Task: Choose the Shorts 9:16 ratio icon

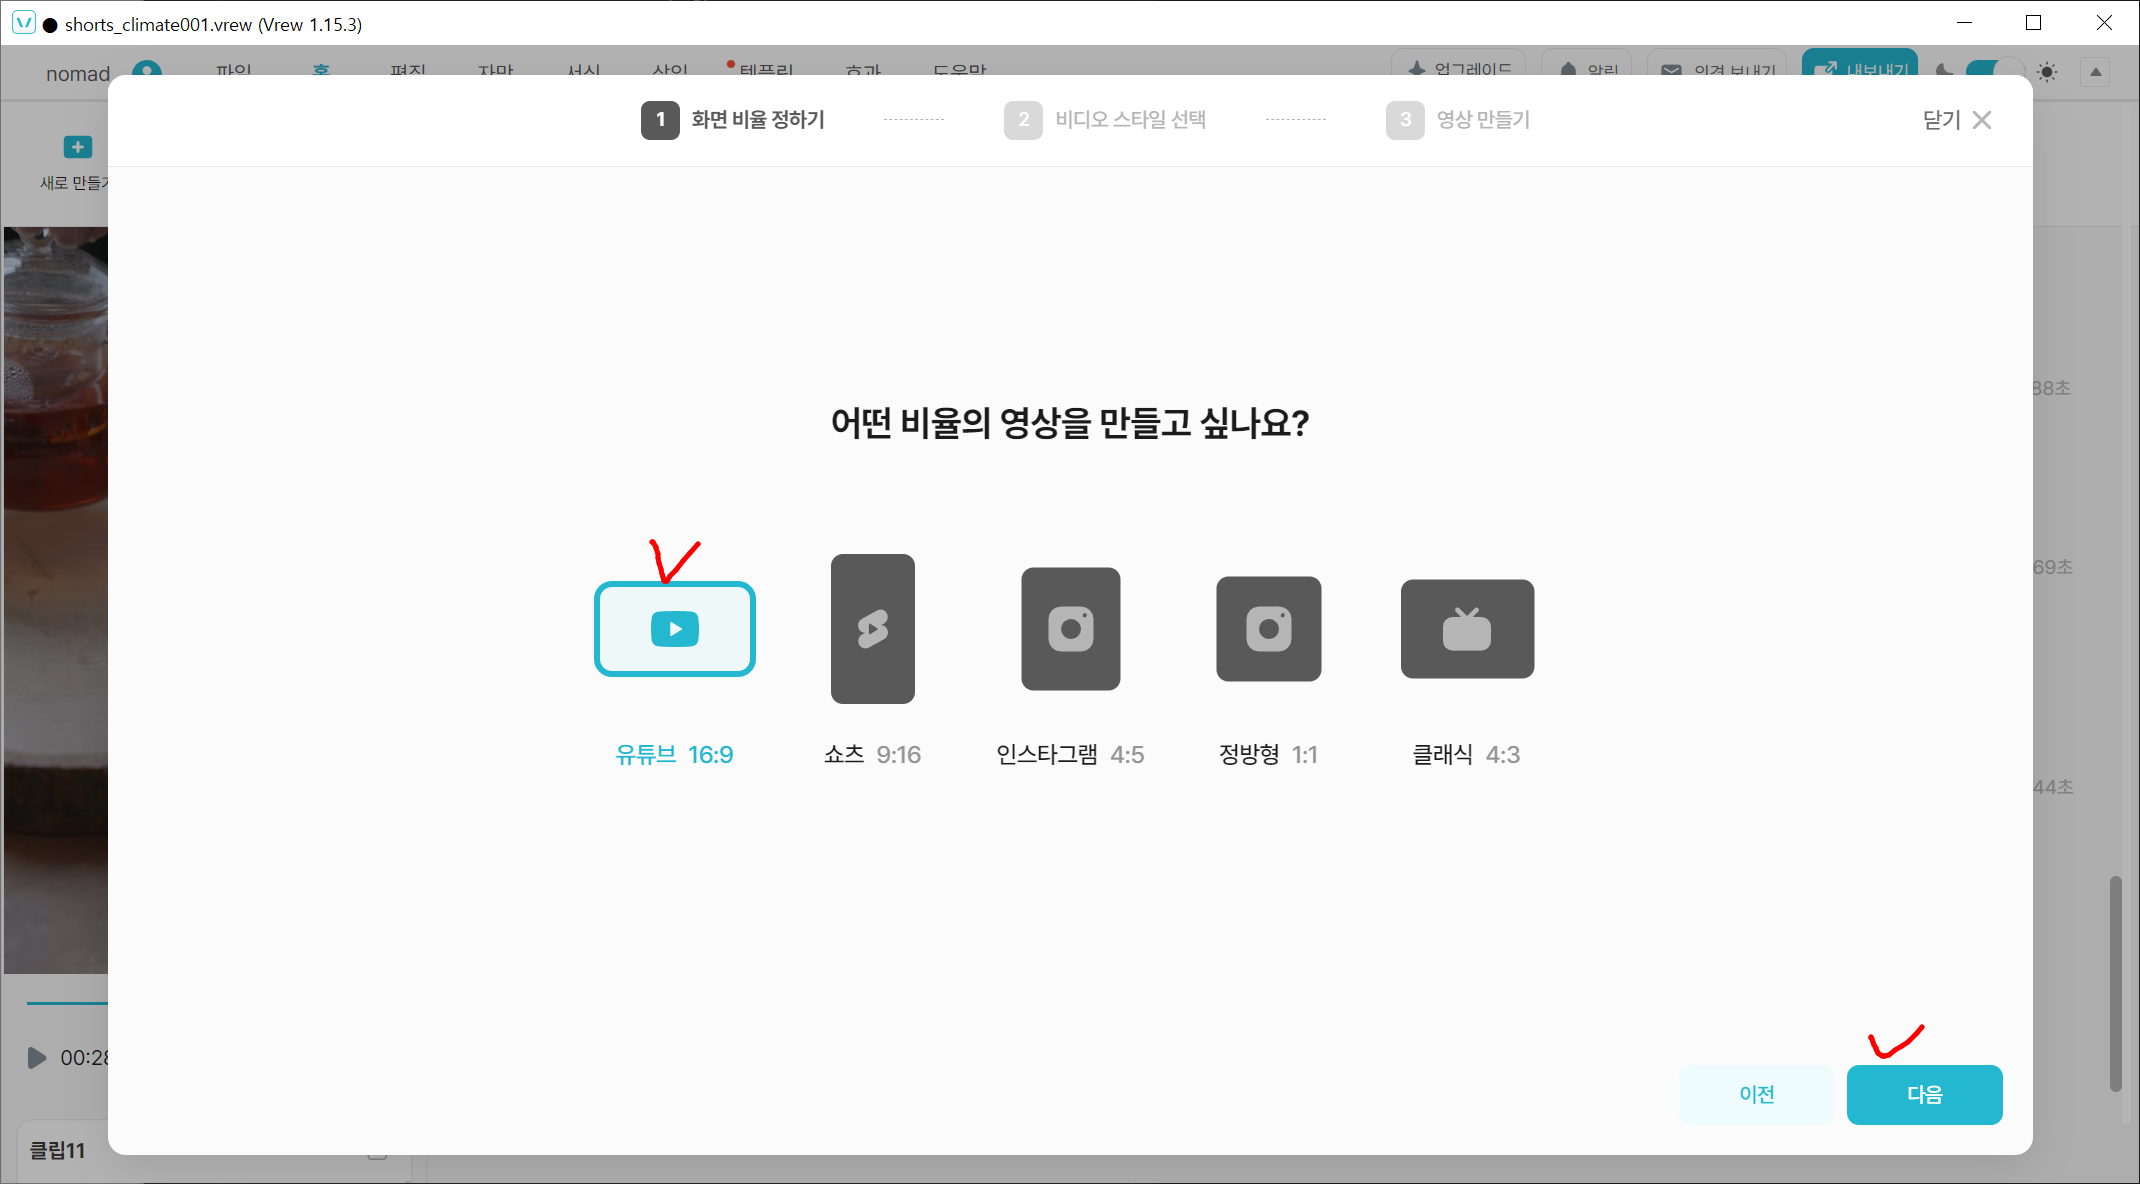Action: [x=872, y=629]
